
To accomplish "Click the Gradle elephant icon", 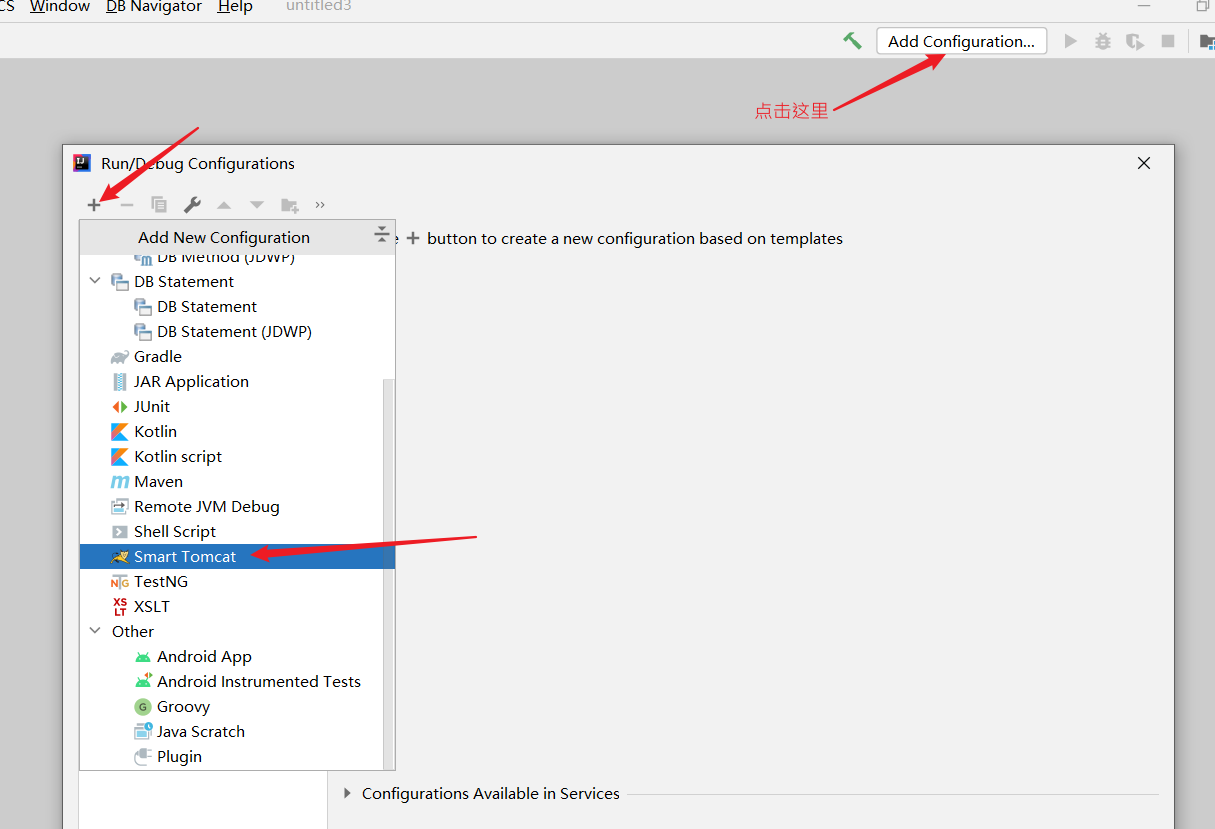I will pos(119,357).
